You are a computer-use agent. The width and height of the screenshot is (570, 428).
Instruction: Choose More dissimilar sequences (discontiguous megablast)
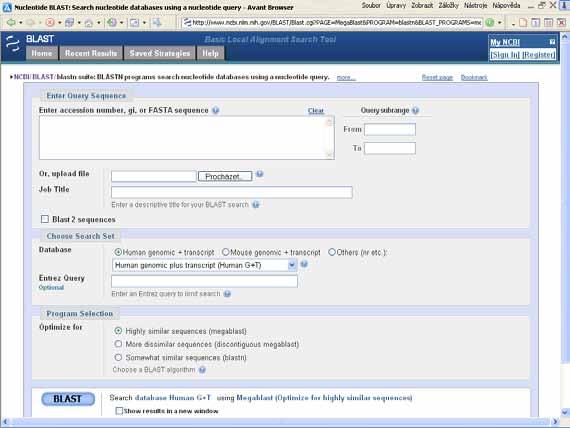(118, 344)
